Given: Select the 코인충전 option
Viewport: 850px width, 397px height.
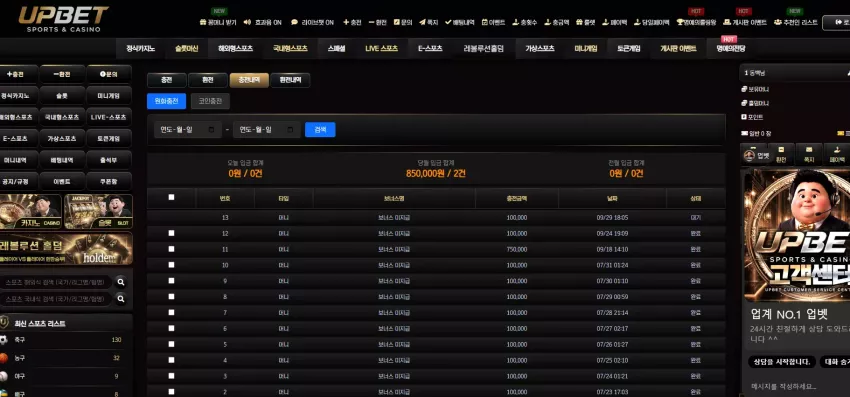Looking at the screenshot, I should tap(210, 101).
